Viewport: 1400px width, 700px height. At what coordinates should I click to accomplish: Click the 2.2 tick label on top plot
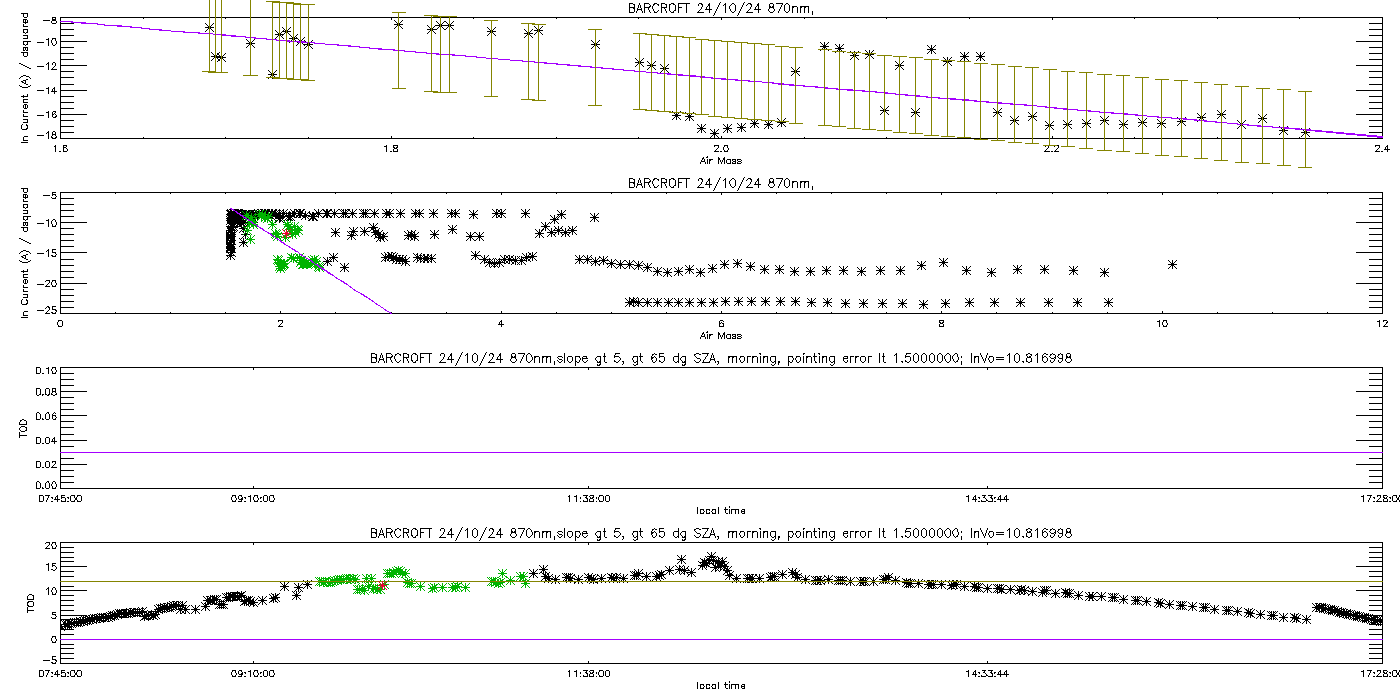pos(1051,149)
